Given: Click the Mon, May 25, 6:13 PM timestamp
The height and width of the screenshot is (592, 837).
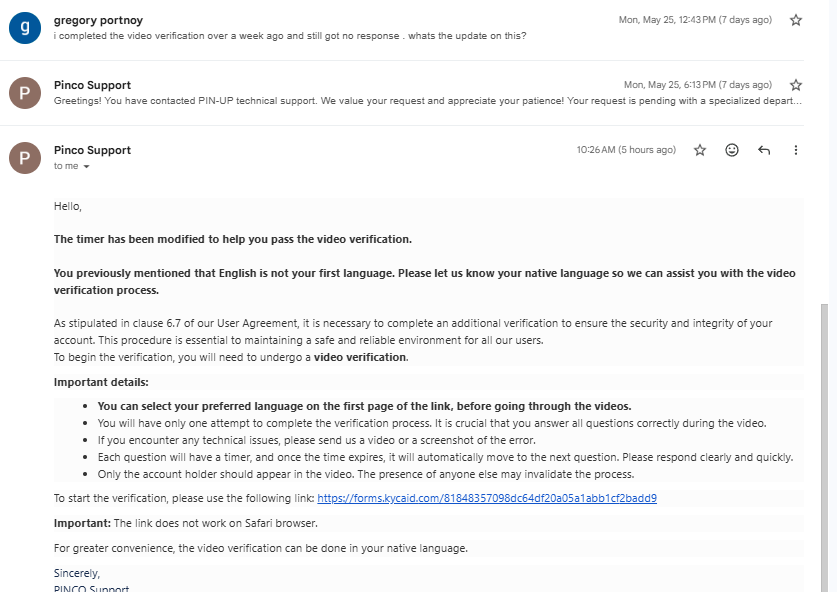Looking at the screenshot, I should click(x=698, y=85).
